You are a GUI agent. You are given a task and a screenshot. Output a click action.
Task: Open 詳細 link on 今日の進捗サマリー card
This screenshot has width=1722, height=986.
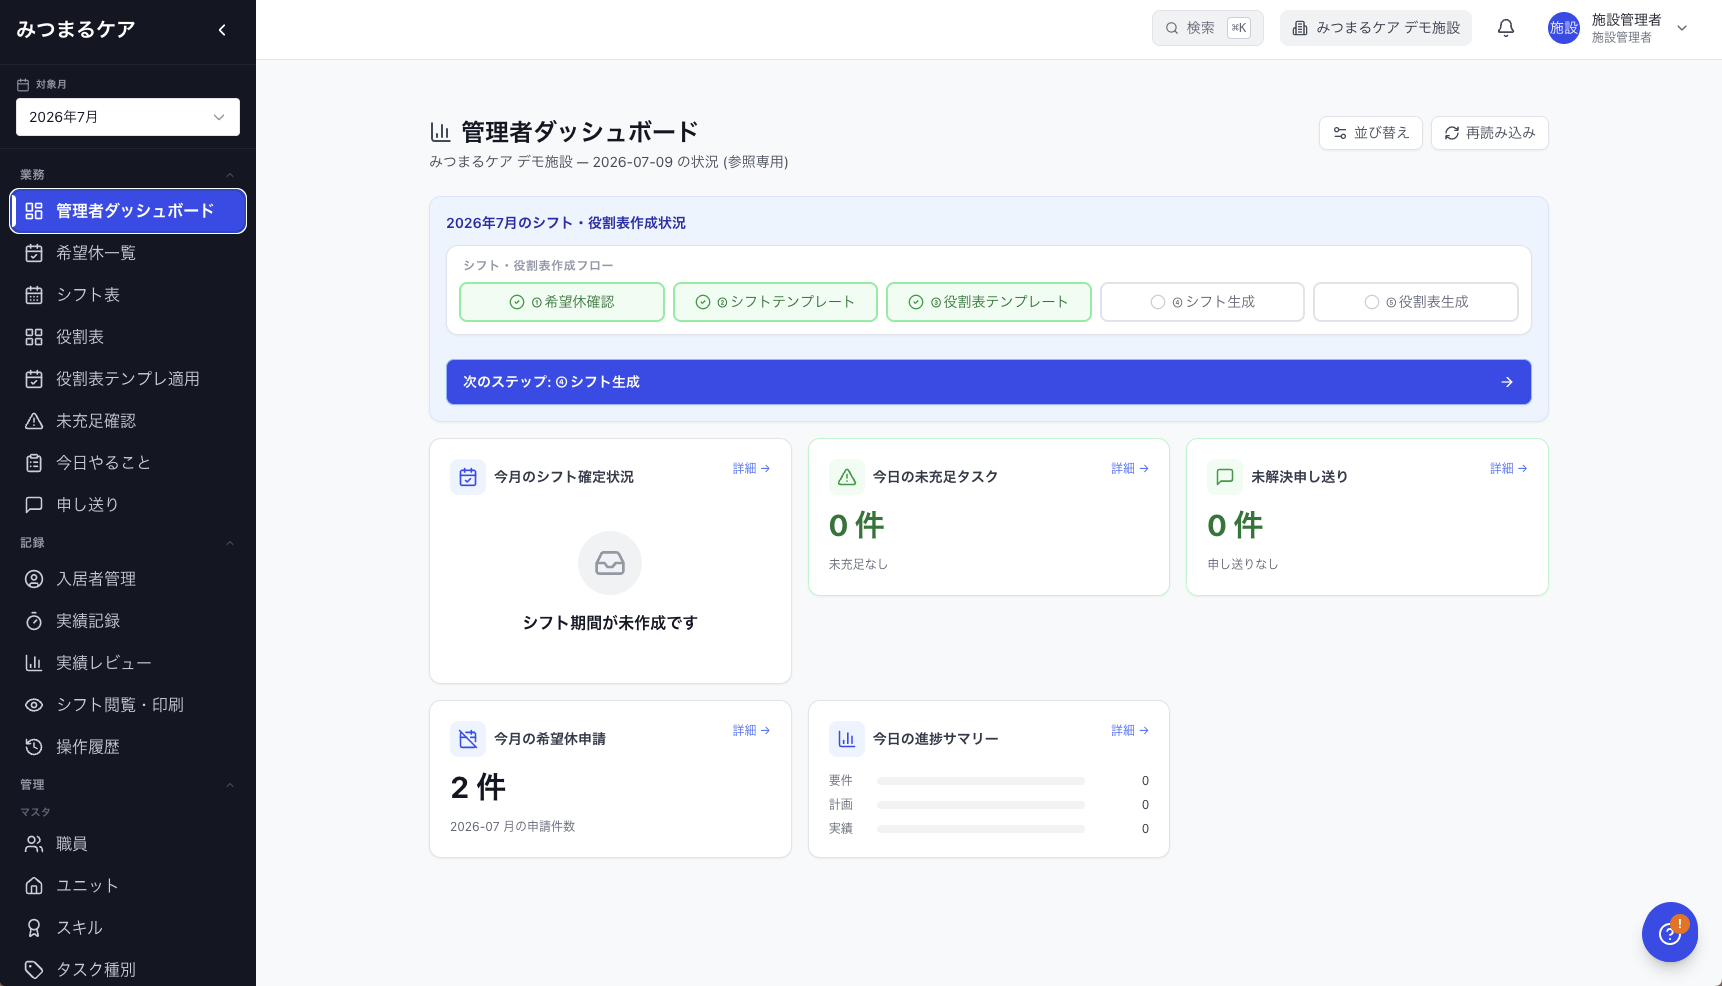(1130, 730)
